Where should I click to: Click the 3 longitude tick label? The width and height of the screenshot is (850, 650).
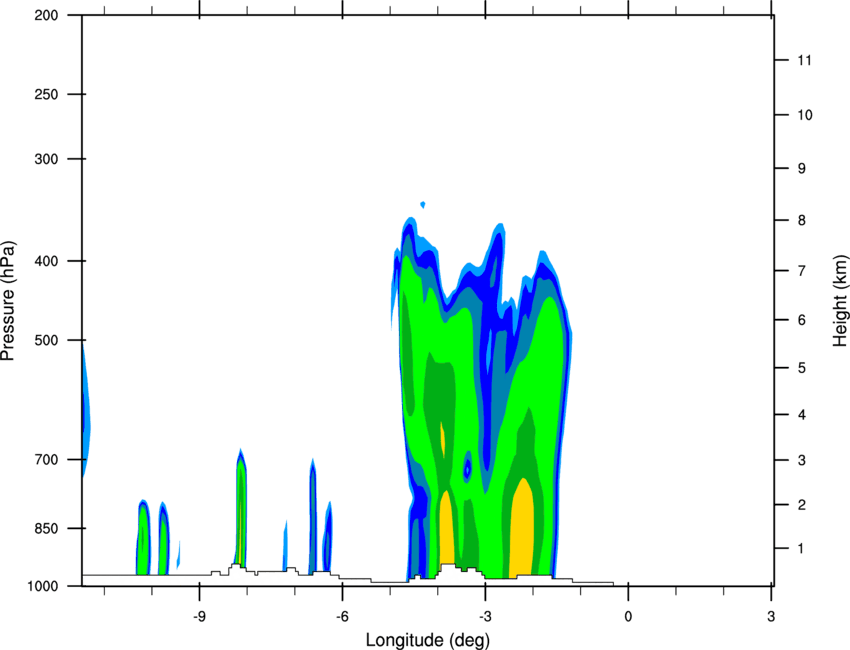(771, 617)
